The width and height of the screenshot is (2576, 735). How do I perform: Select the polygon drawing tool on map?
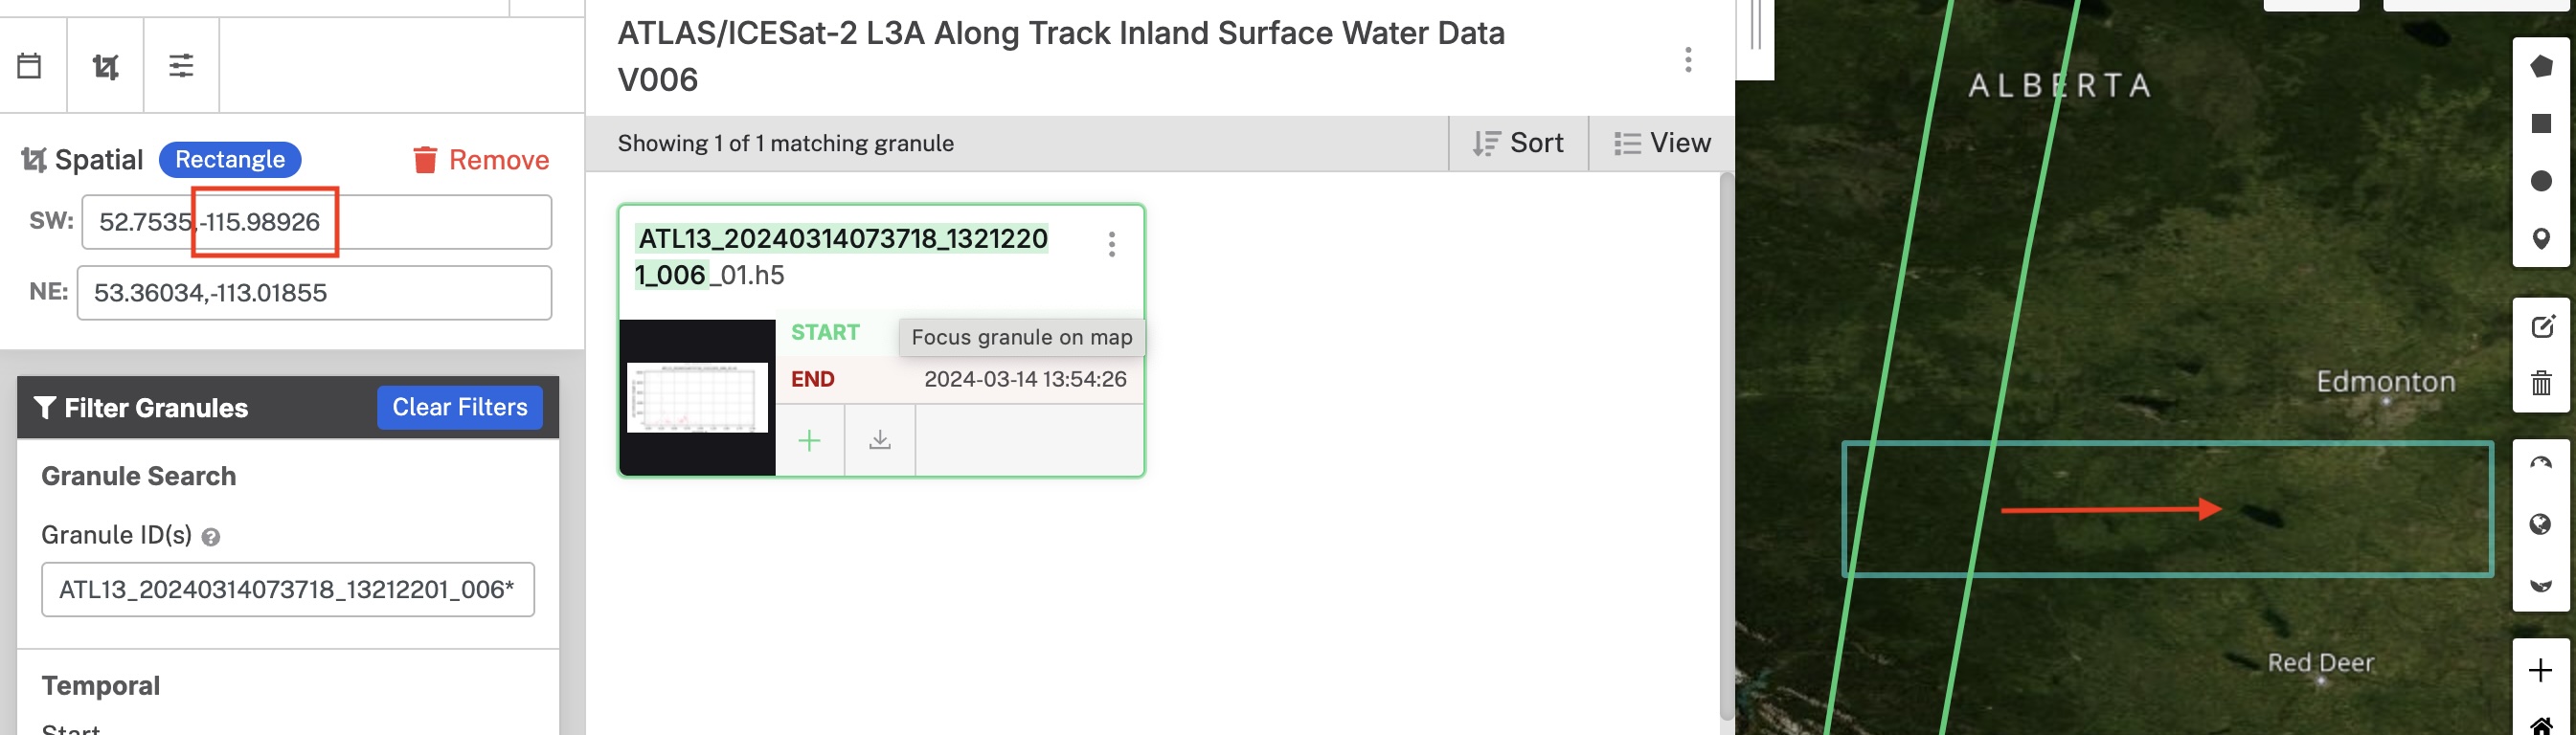(2540, 67)
